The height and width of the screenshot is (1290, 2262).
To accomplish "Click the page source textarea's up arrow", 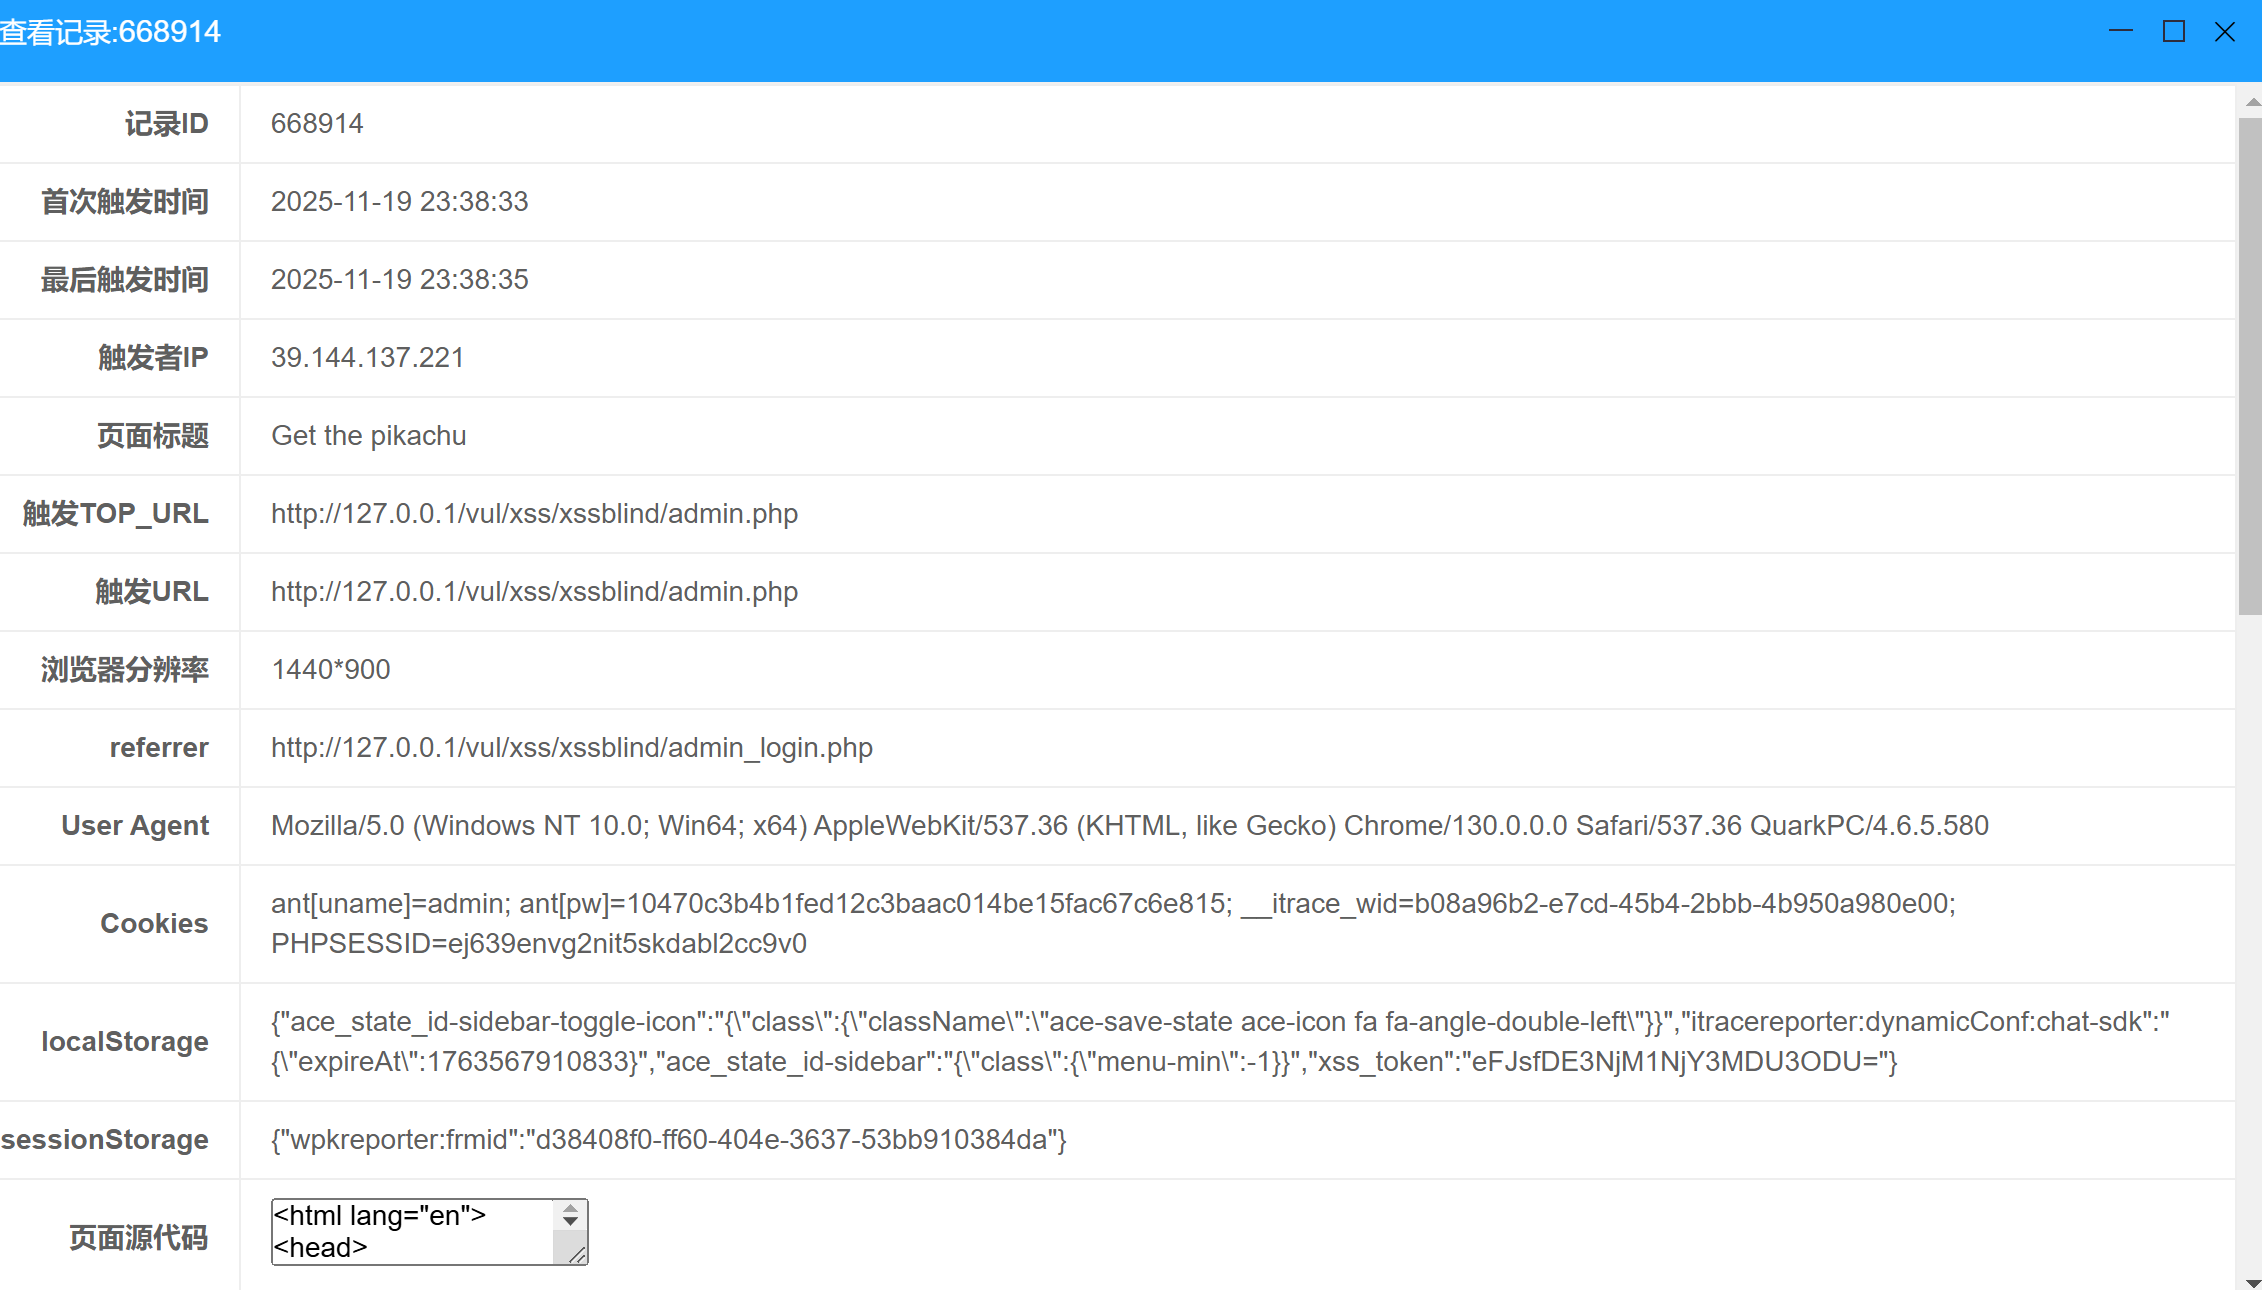I will [x=570, y=1210].
